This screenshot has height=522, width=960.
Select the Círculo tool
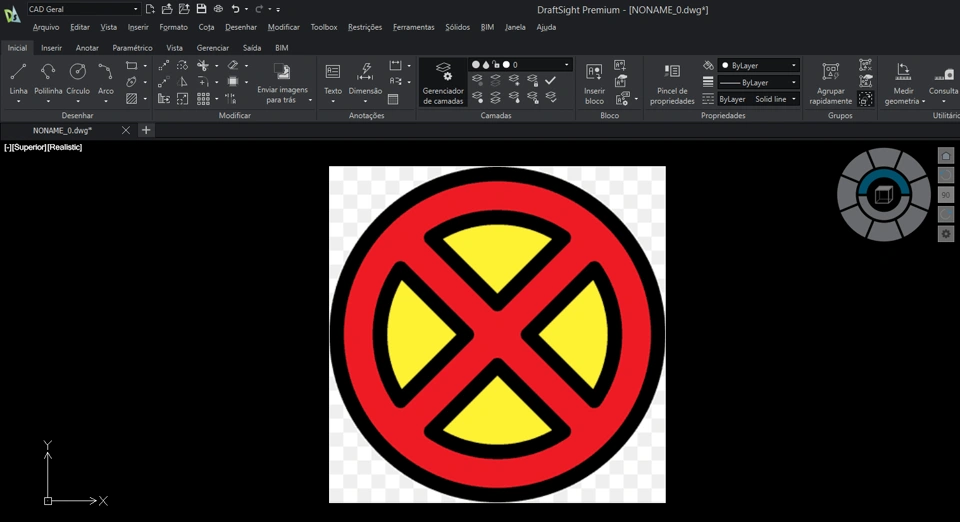click(x=78, y=79)
